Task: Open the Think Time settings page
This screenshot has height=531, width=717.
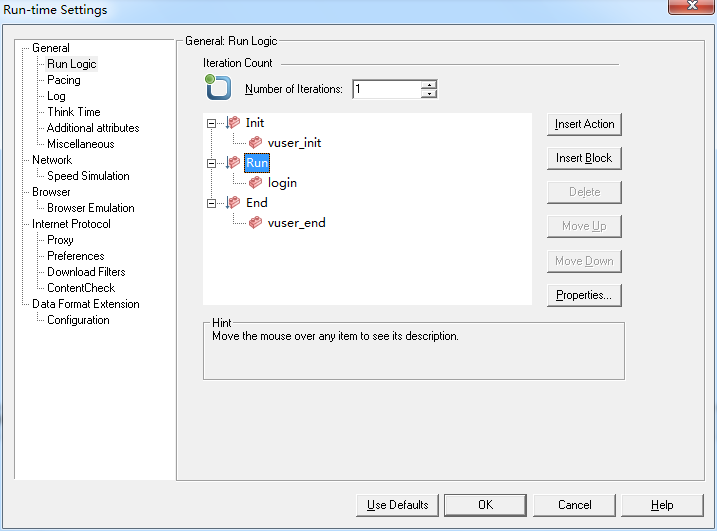Action: (x=74, y=112)
